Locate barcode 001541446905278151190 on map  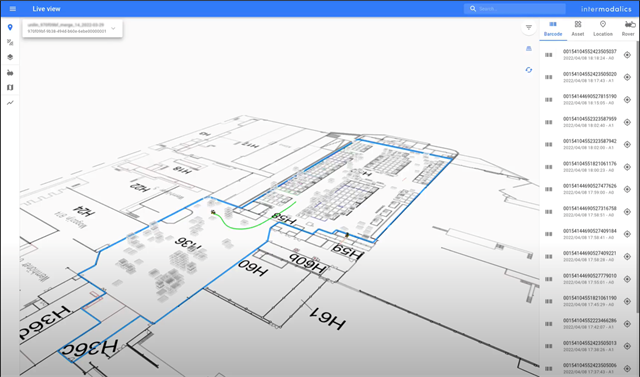click(627, 100)
